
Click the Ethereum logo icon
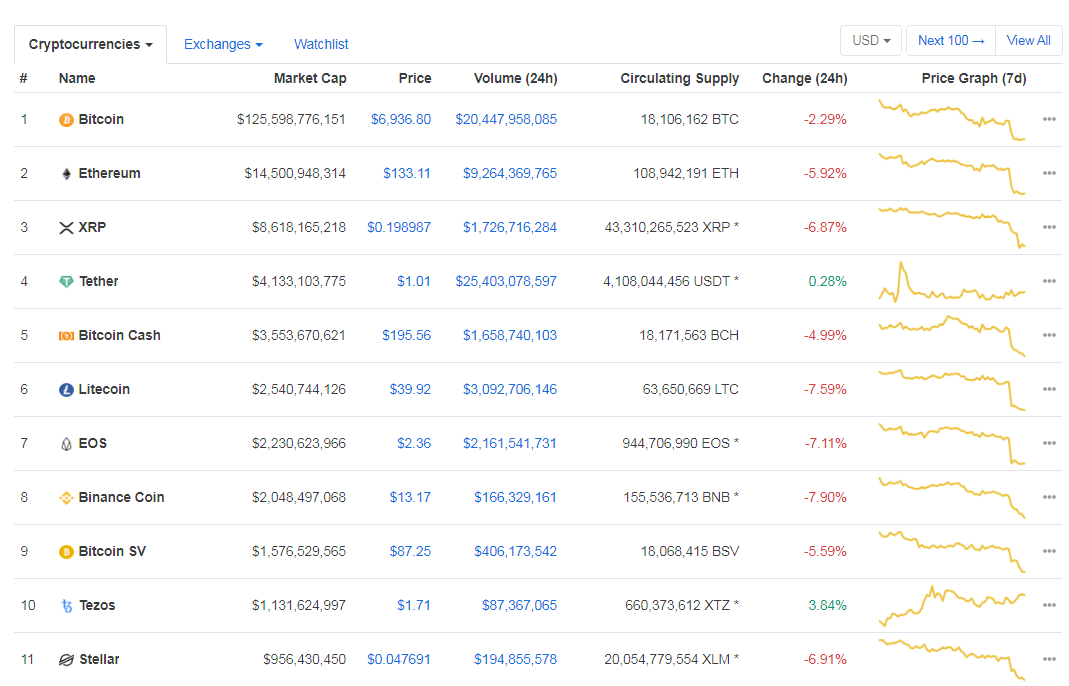pyautogui.click(x=65, y=173)
